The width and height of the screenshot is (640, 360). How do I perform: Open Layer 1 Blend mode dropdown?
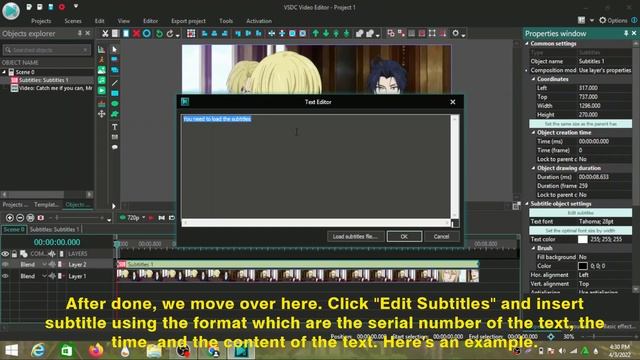tap(44, 276)
